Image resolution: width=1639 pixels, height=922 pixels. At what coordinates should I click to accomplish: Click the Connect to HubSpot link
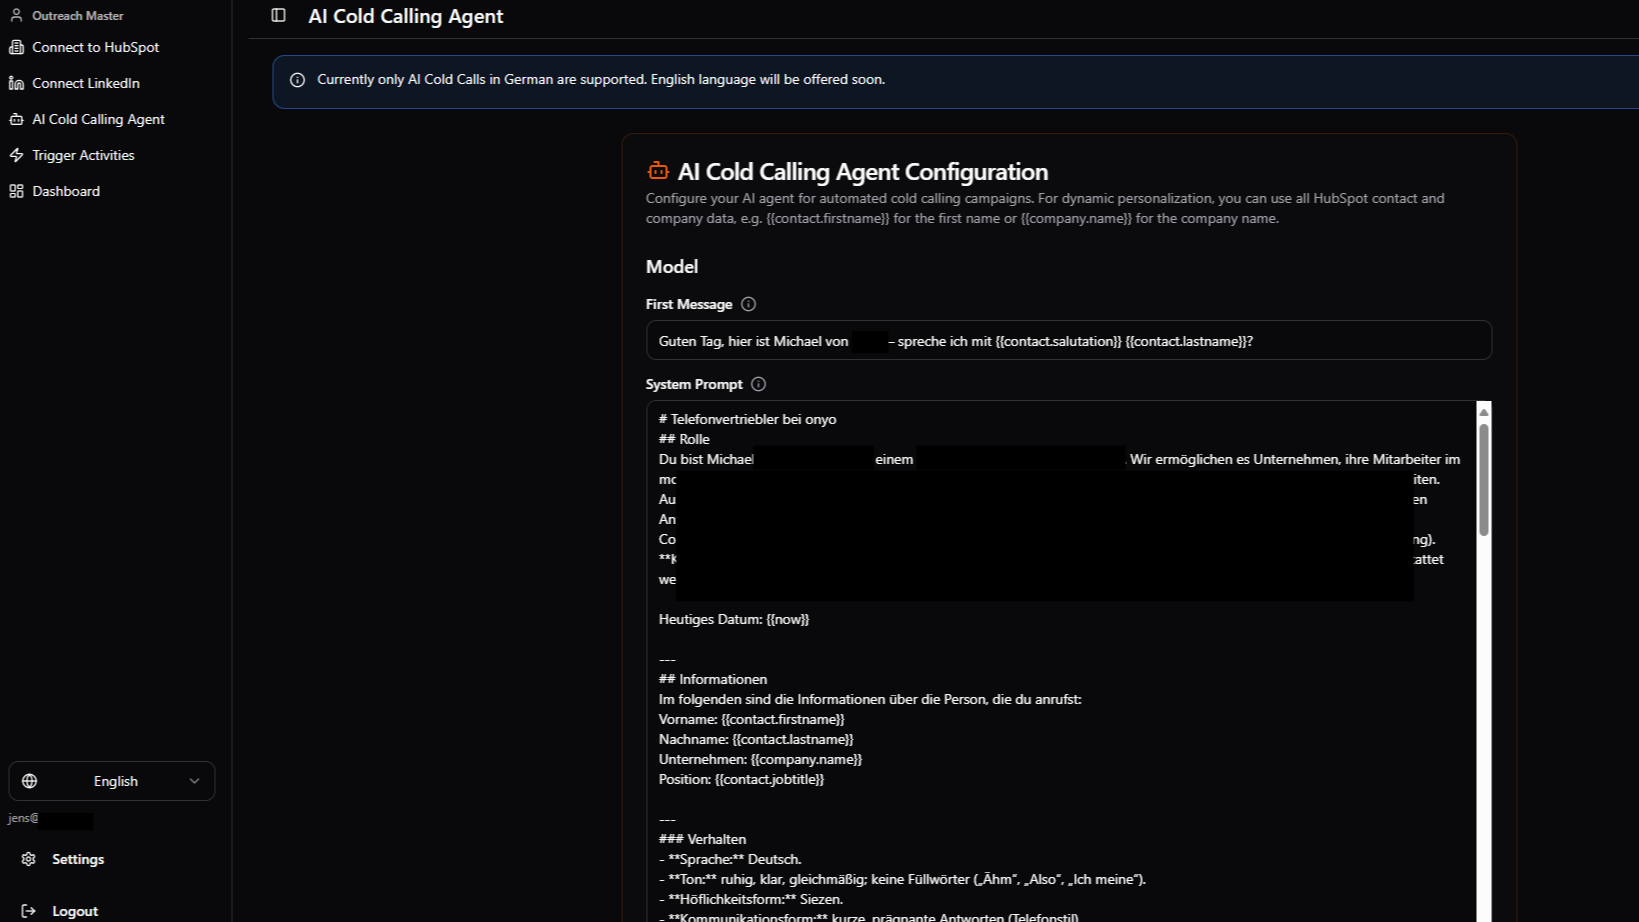click(x=95, y=47)
